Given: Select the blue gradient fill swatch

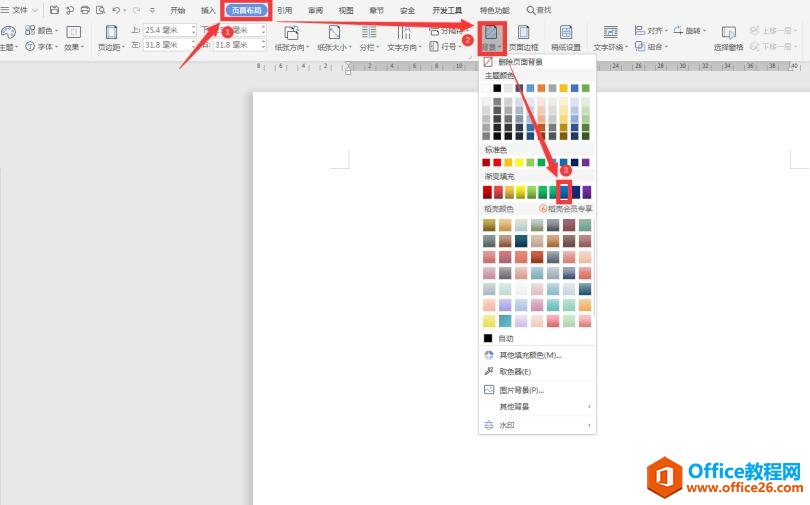Looking at the screenshot, I should [565, 192].
